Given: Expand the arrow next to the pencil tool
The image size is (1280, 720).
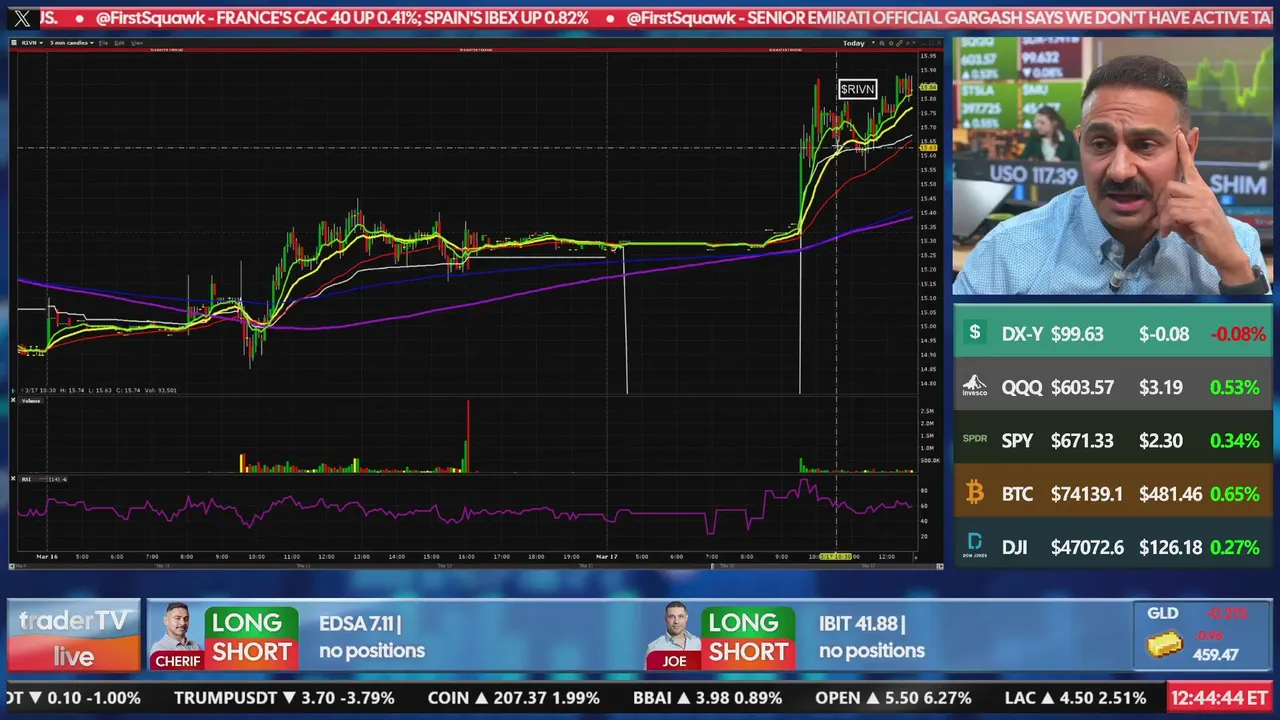Looking at the screenshot, I should pyautogui.click(x=914, y=43).
